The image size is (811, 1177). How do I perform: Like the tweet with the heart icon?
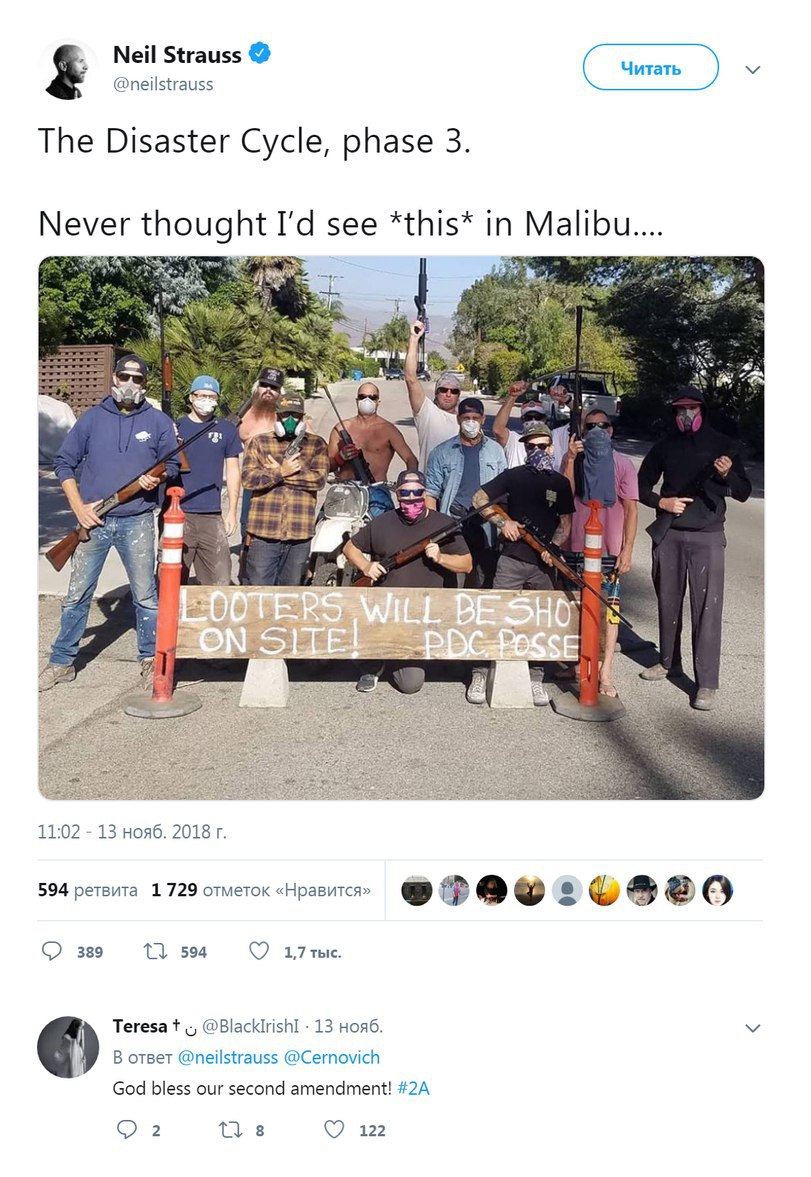click(258, 951)
